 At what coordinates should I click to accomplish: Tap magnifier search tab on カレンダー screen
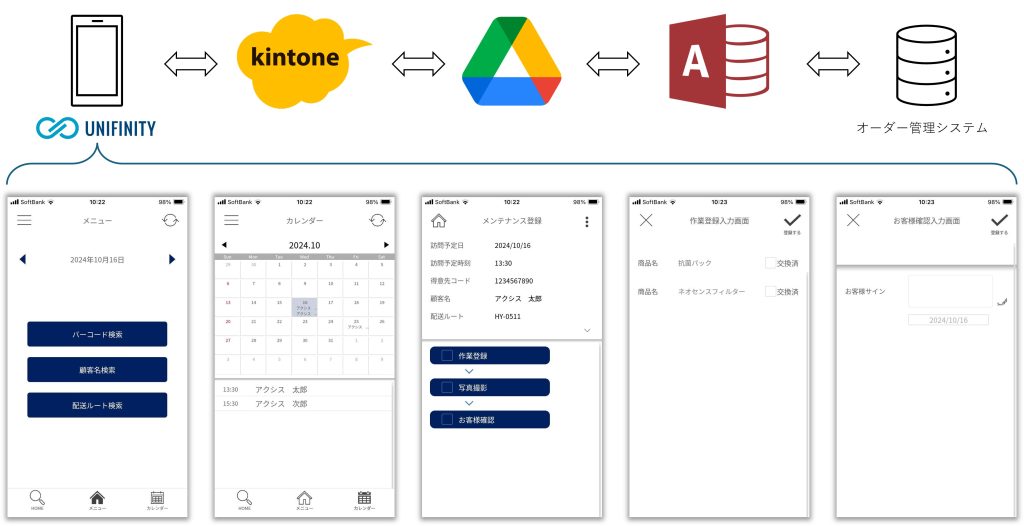[244, 500]
